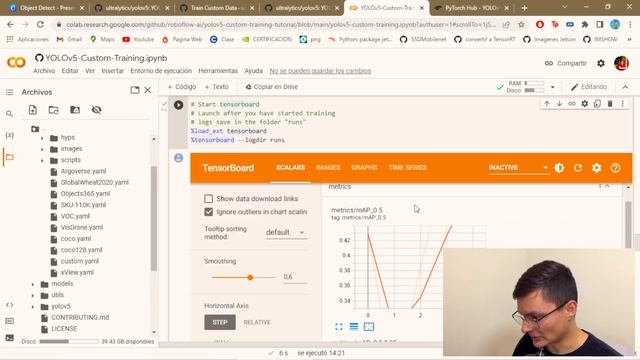Screen dimensions: 640x360
Task: Select STEP horizontal axis
Action: [220, 322]
